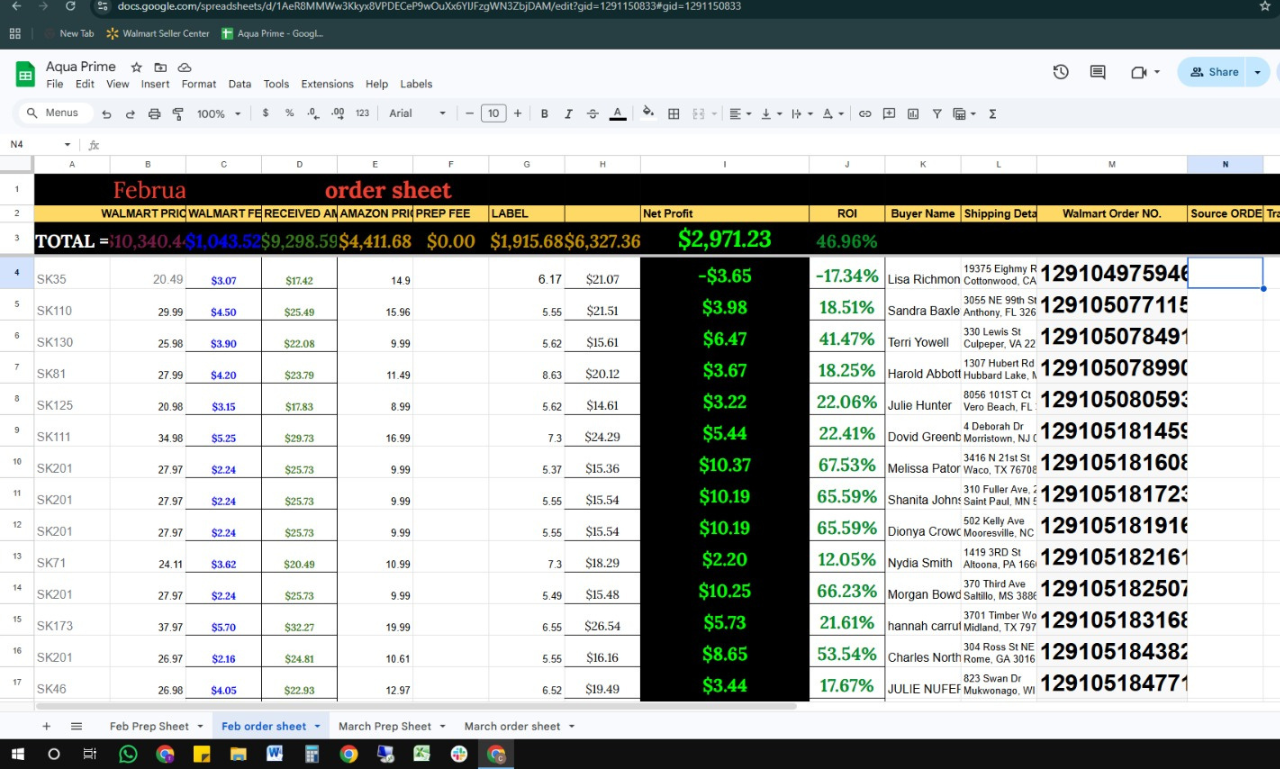Move document using folder icon
The image size is (1280, 769).
160,67
